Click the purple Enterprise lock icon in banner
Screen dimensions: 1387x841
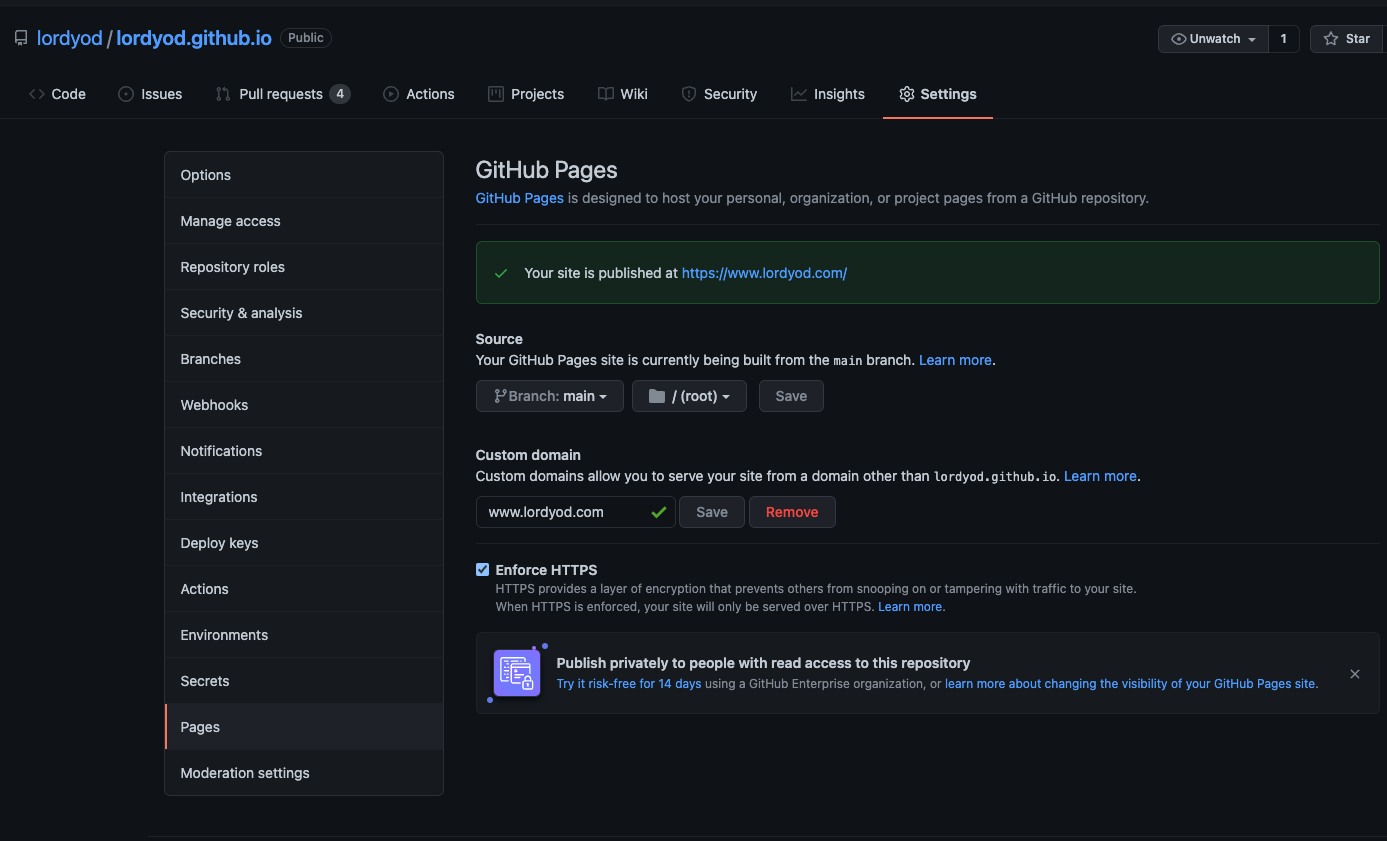coord(516,672)
